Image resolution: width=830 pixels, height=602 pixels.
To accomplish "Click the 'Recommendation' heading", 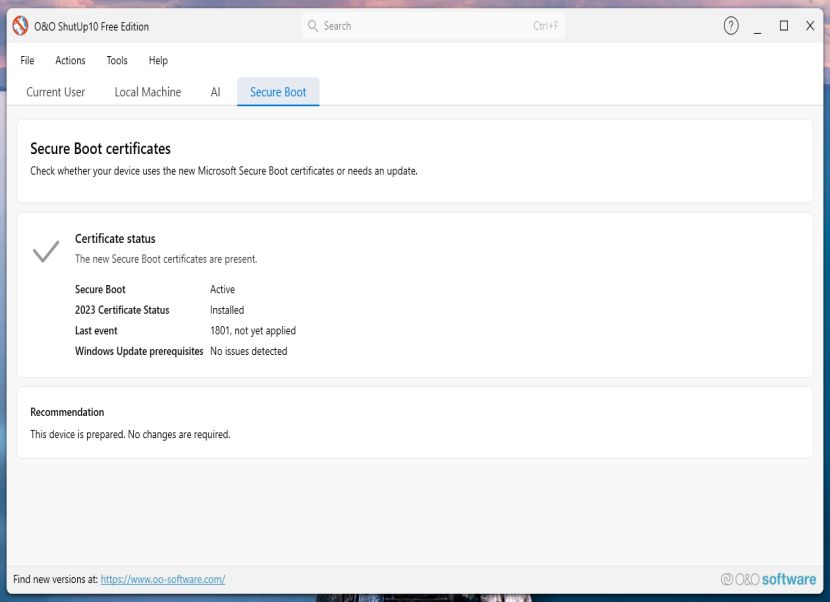I will (67, 412).
